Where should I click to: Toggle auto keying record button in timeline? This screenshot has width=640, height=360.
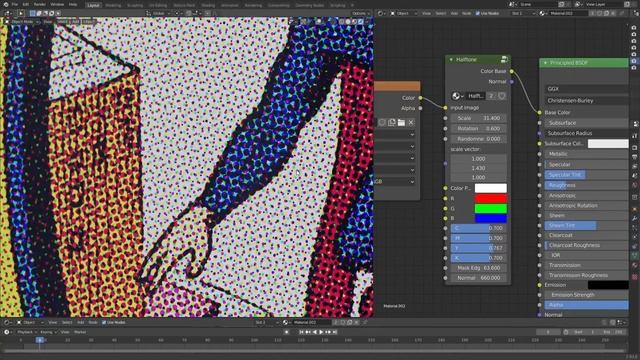(x=287, y=332)
